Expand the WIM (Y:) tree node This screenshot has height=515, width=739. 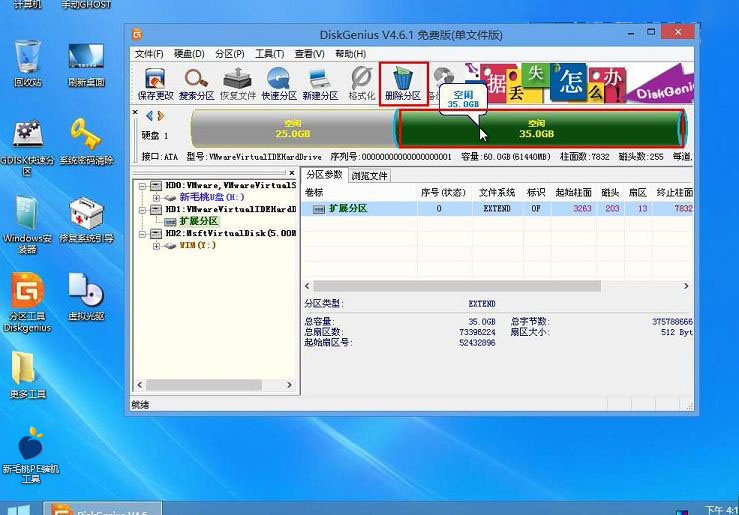click(156, 245)
